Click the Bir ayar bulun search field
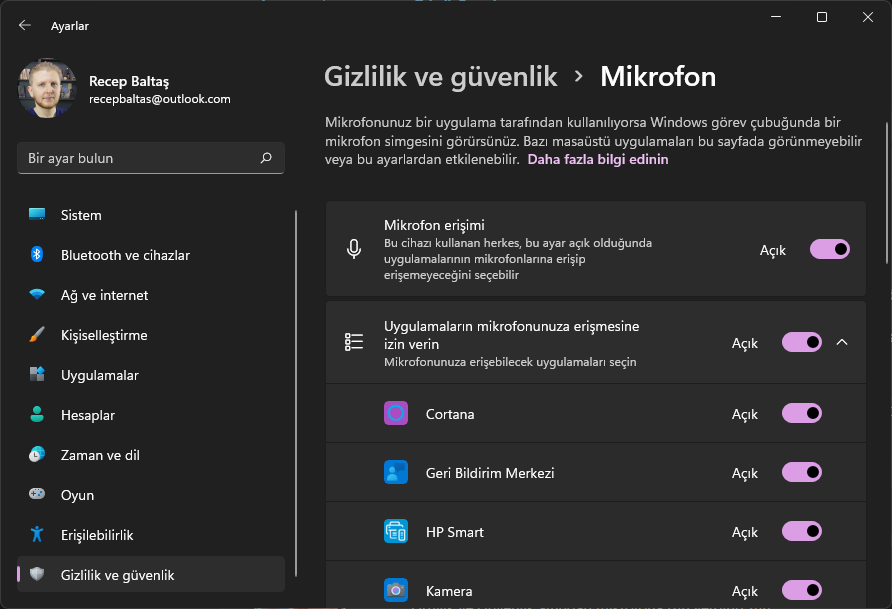Image resolution: width=892 pixels, height=609 pixels. (140, 158)
